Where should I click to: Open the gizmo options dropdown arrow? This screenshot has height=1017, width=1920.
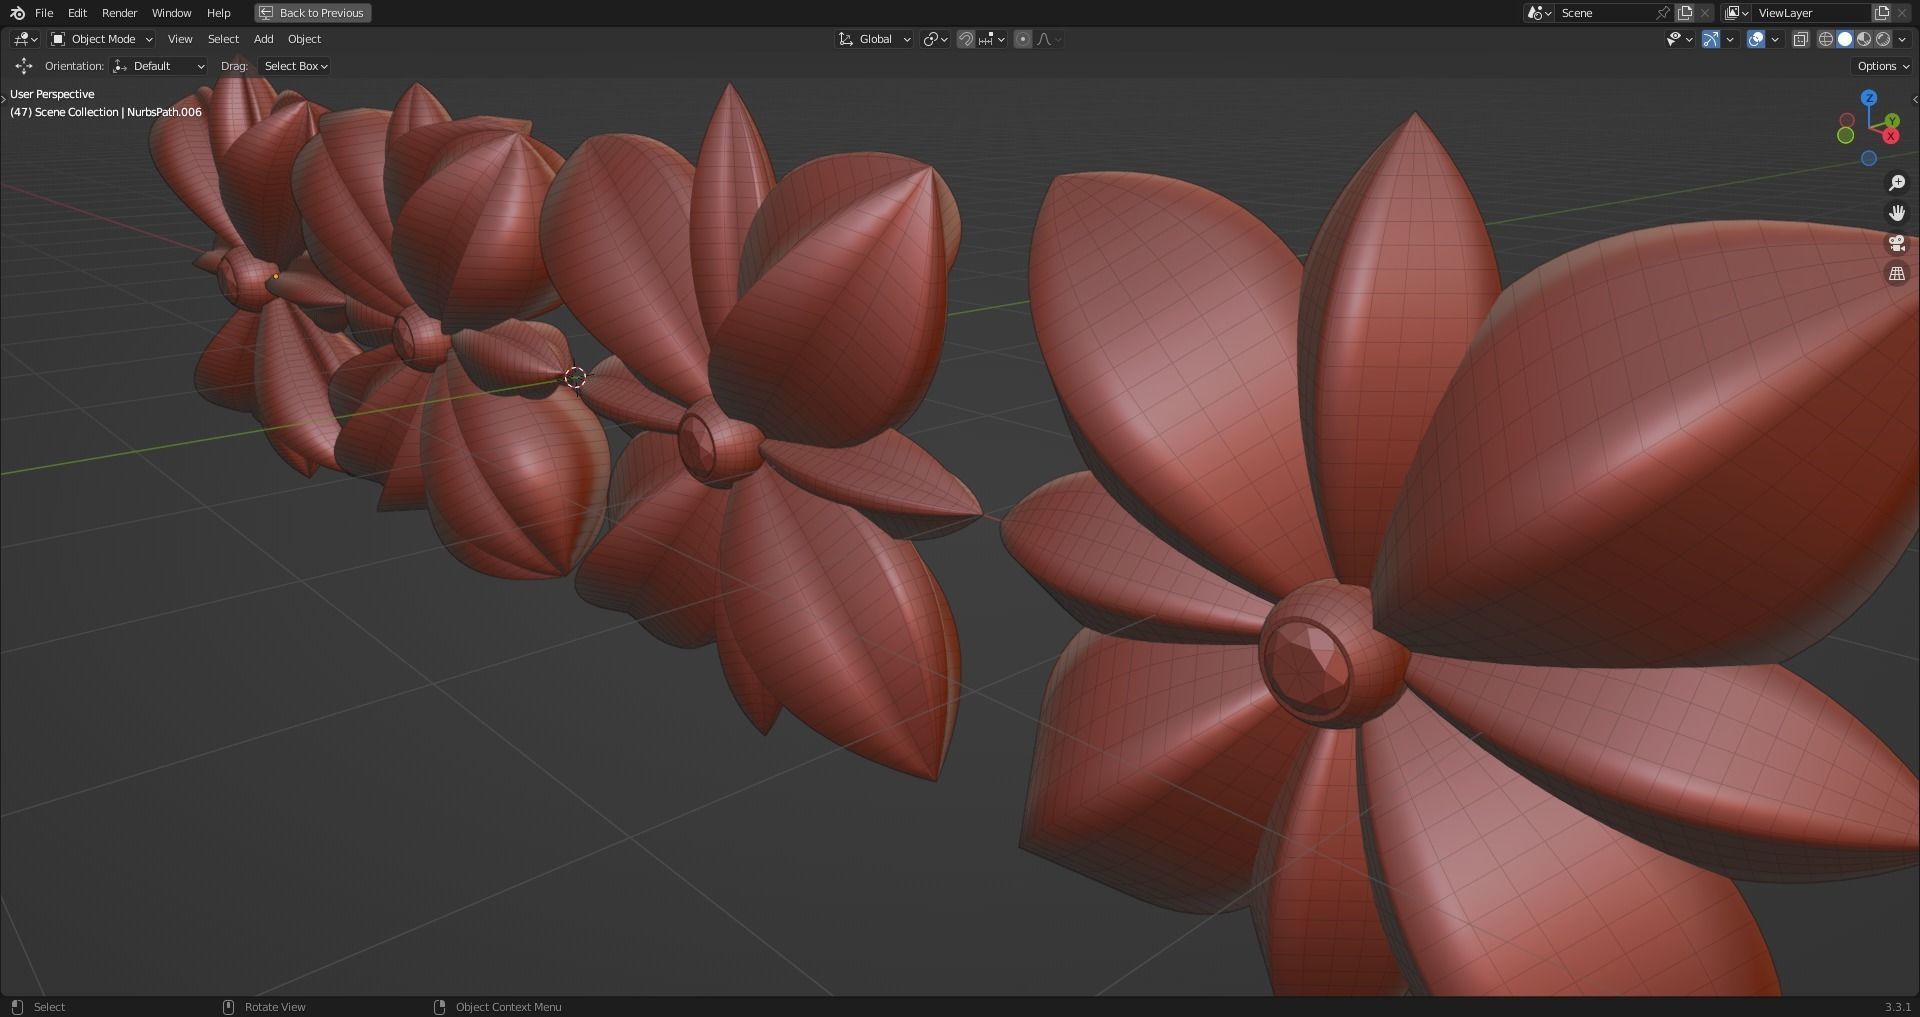(1730, 39)
